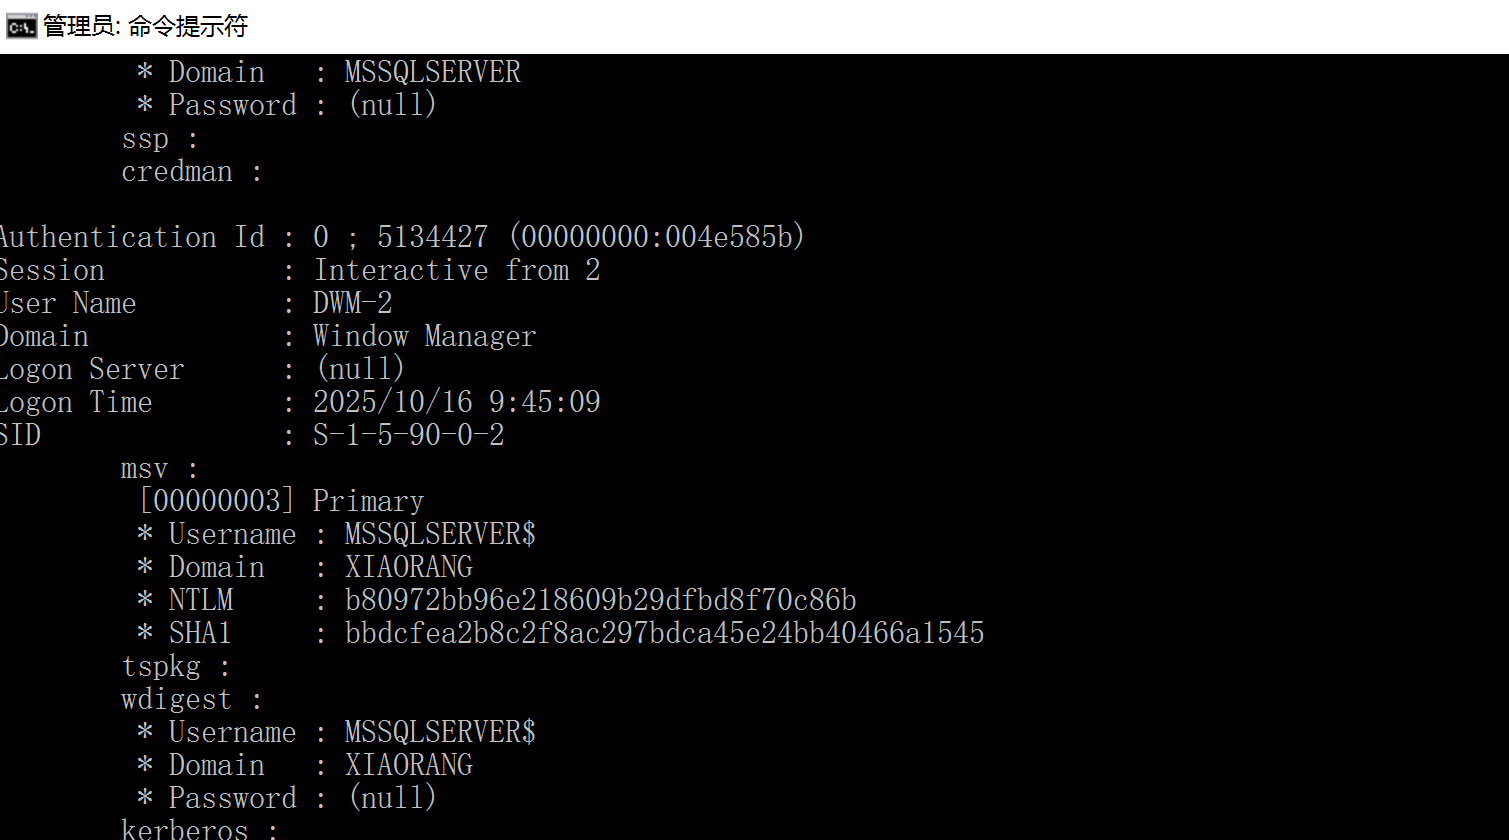This screenshot has height=840, width=1509.
Task: Click the hex value (00000000:004e585b)
Action: 656,237
